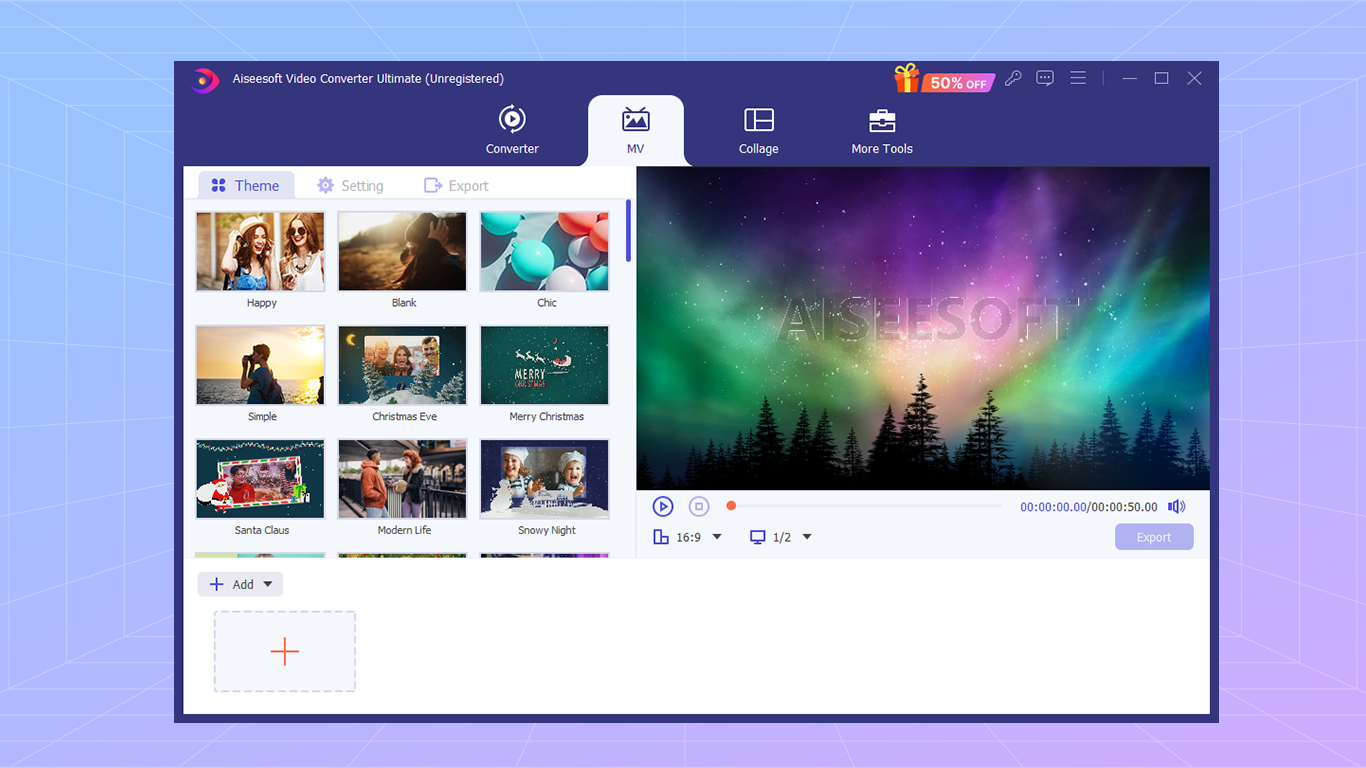The height and width of the screenshot is (768, 1366).
Task: Open the hamburger menu
Action: pyautogui.click(x=1078, y=77)
